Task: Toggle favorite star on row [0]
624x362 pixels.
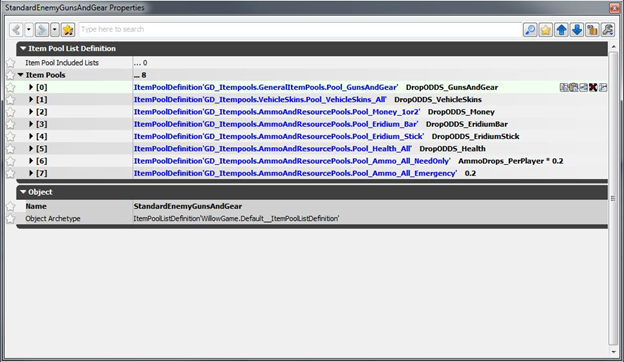Action: click(x=10, y=88)
